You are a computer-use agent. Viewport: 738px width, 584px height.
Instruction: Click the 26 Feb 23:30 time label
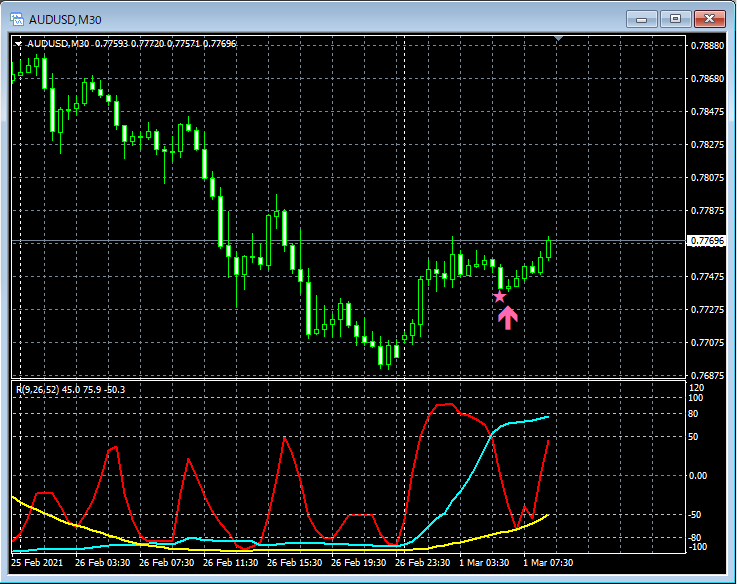click(422, 563)
